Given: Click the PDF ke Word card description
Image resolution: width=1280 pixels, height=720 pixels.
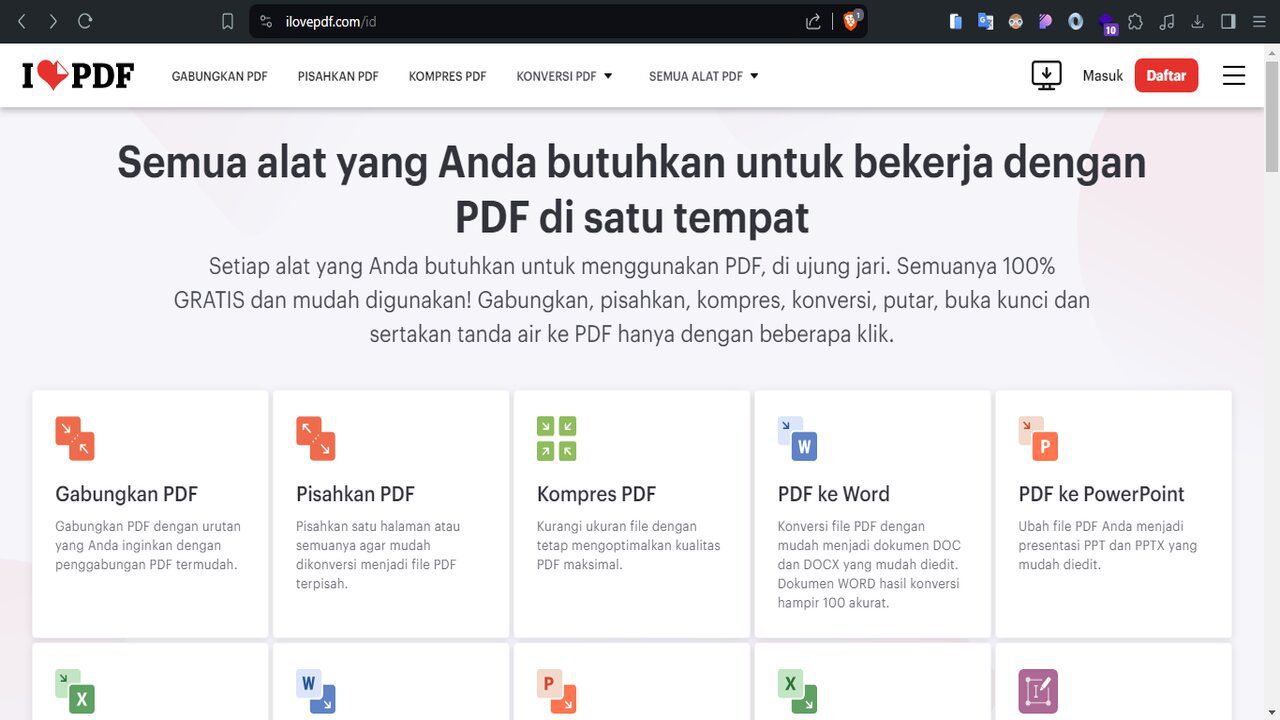Looking at the screenshot, I should pyautogui.click(x=869, y=564).
